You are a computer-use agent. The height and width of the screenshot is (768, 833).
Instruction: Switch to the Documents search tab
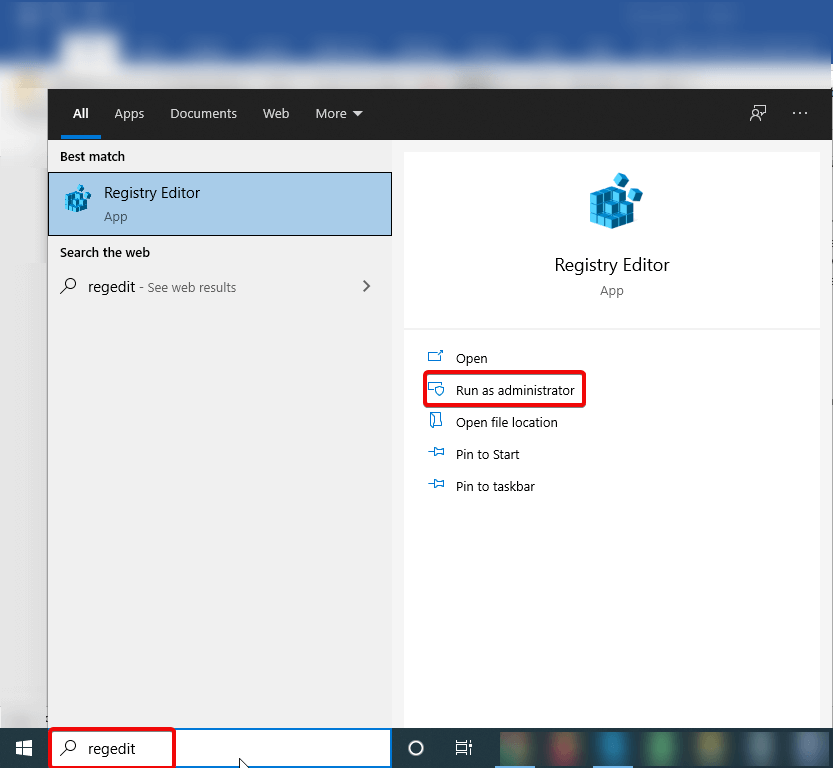click(x=203, y=113)
